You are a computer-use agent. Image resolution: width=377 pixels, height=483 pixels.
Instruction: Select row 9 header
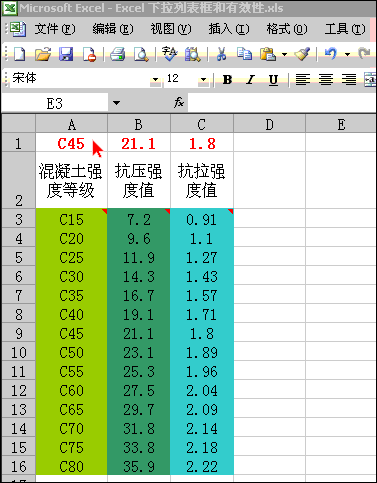click(19, 333)
